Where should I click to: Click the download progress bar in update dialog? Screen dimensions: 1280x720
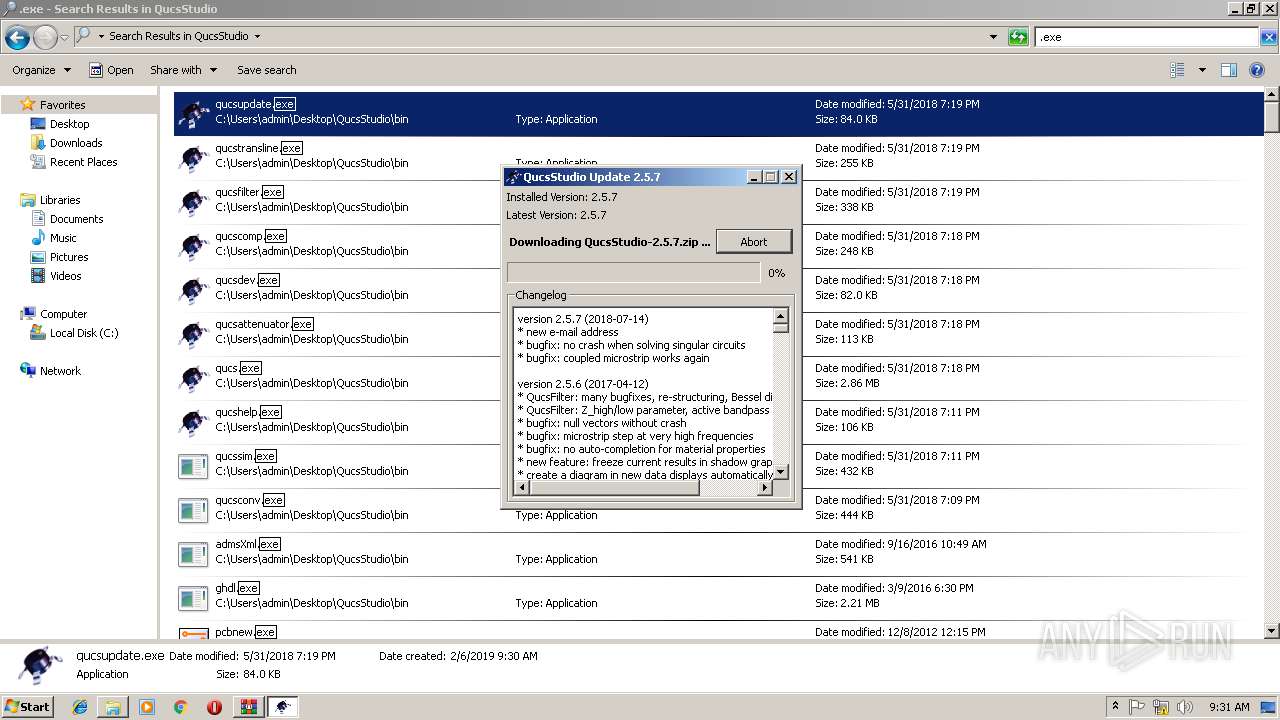(634, 273)
